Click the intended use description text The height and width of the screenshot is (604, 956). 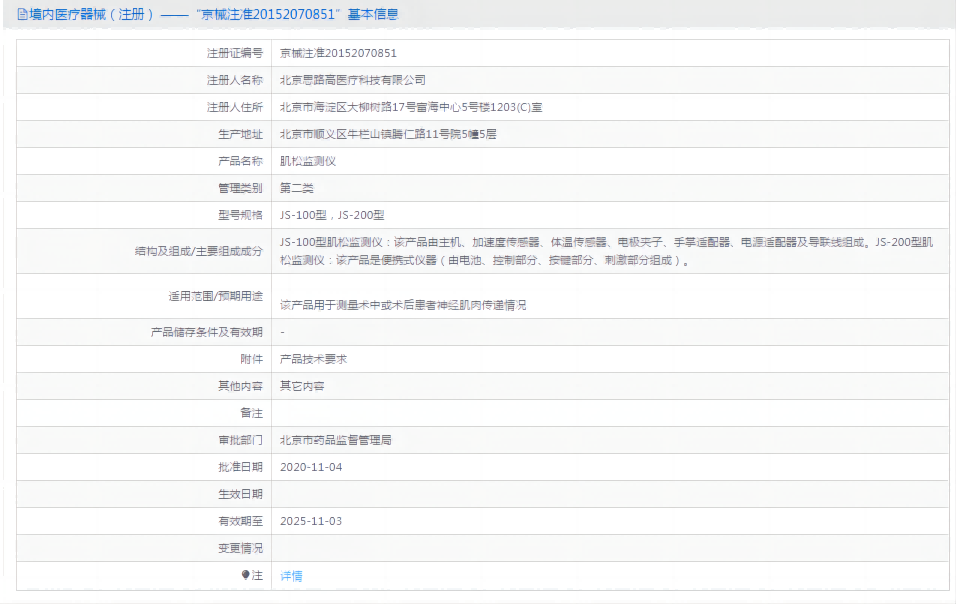(402, 304)
